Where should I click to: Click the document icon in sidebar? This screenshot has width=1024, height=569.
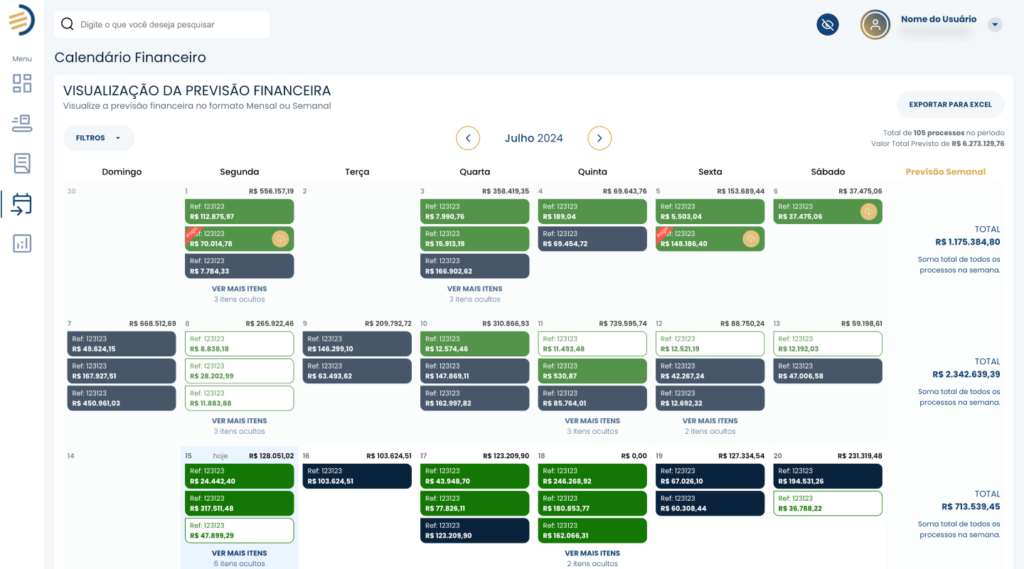[22, 163]
